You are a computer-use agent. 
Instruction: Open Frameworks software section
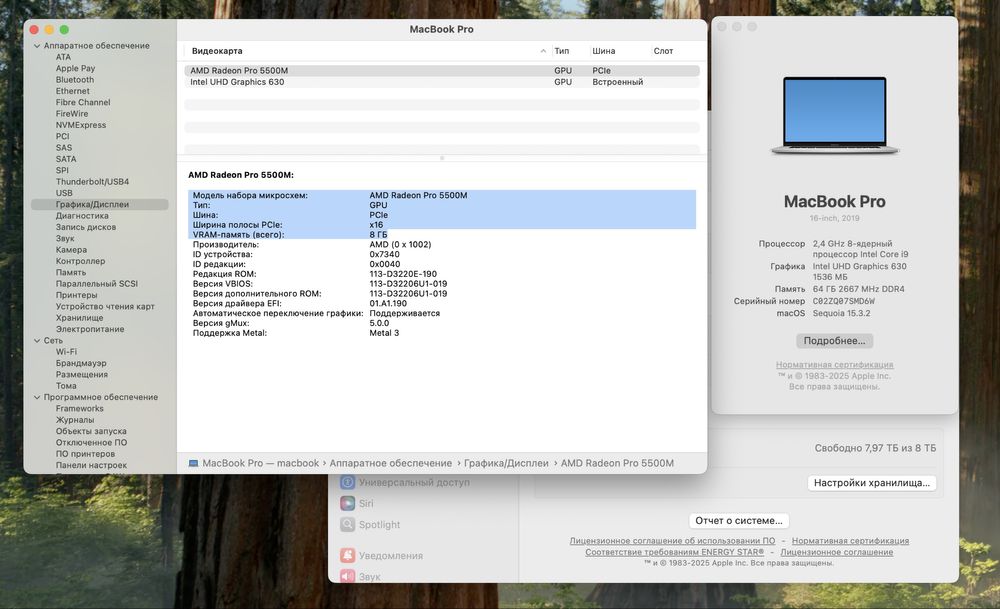80,409
